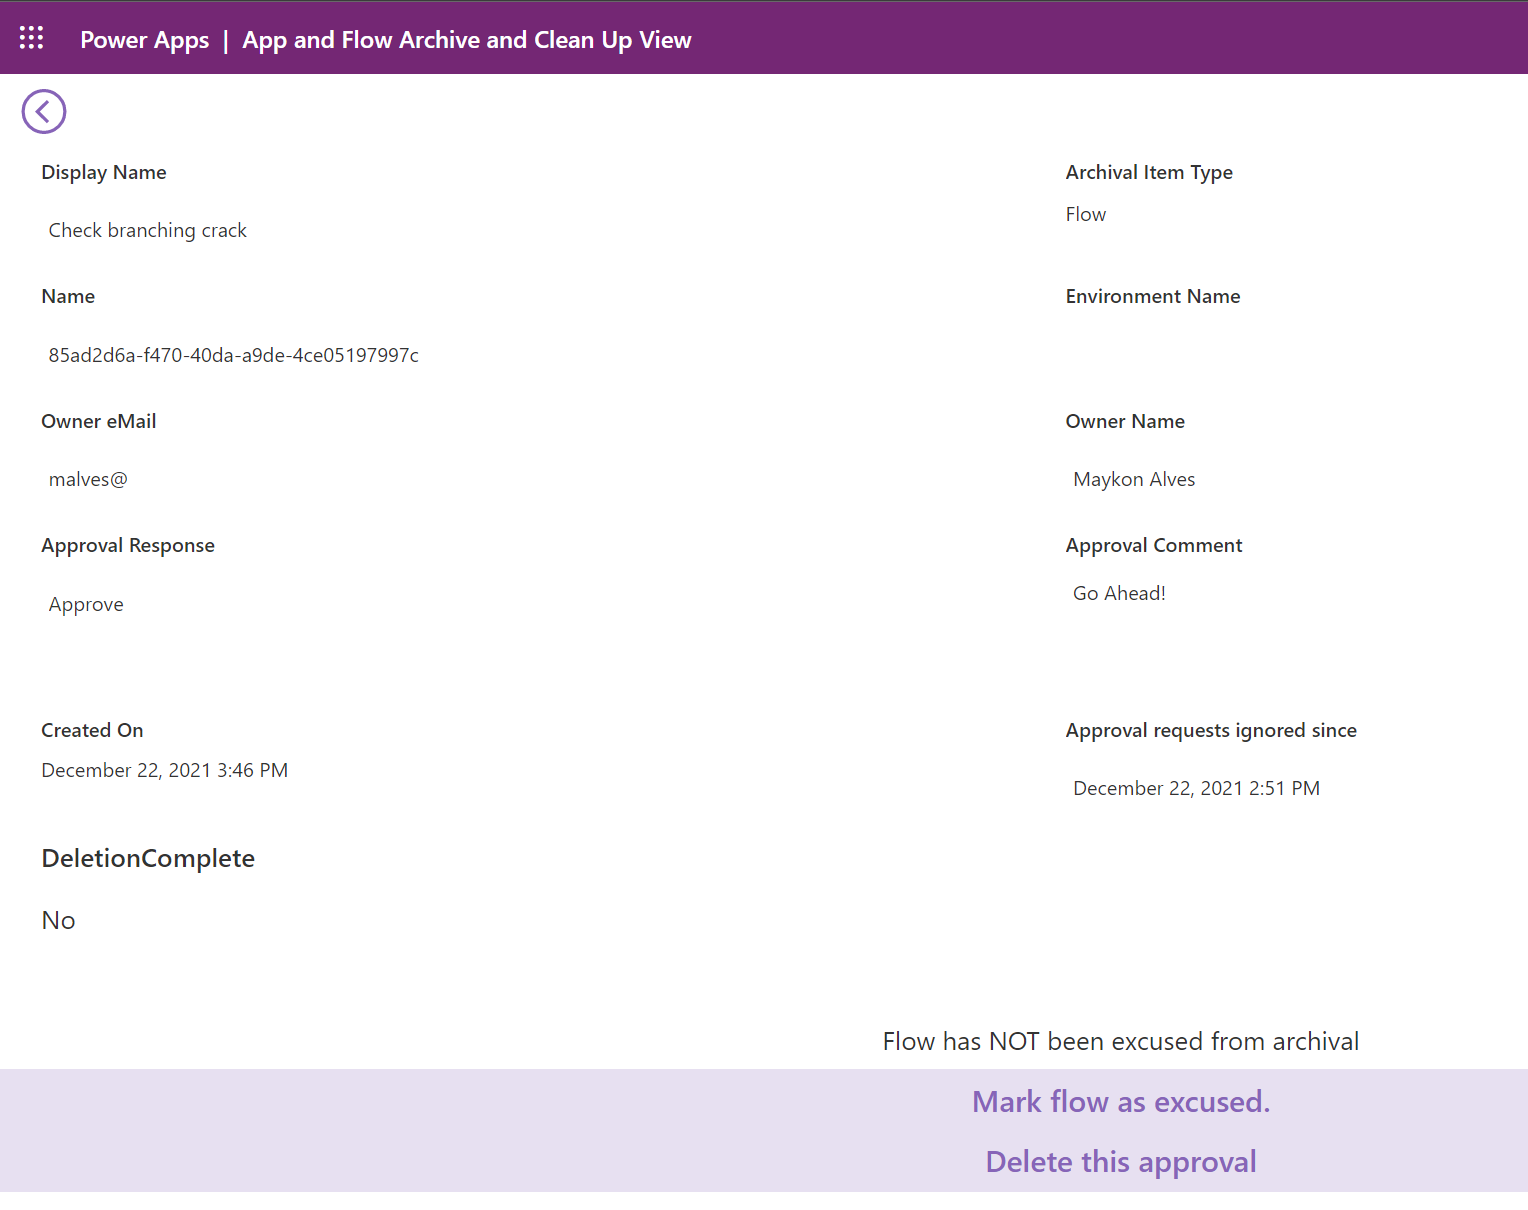Select the Archival Item Type value Flow
This screenshot has height=1210, width=1528.
tap(1086, 213)
